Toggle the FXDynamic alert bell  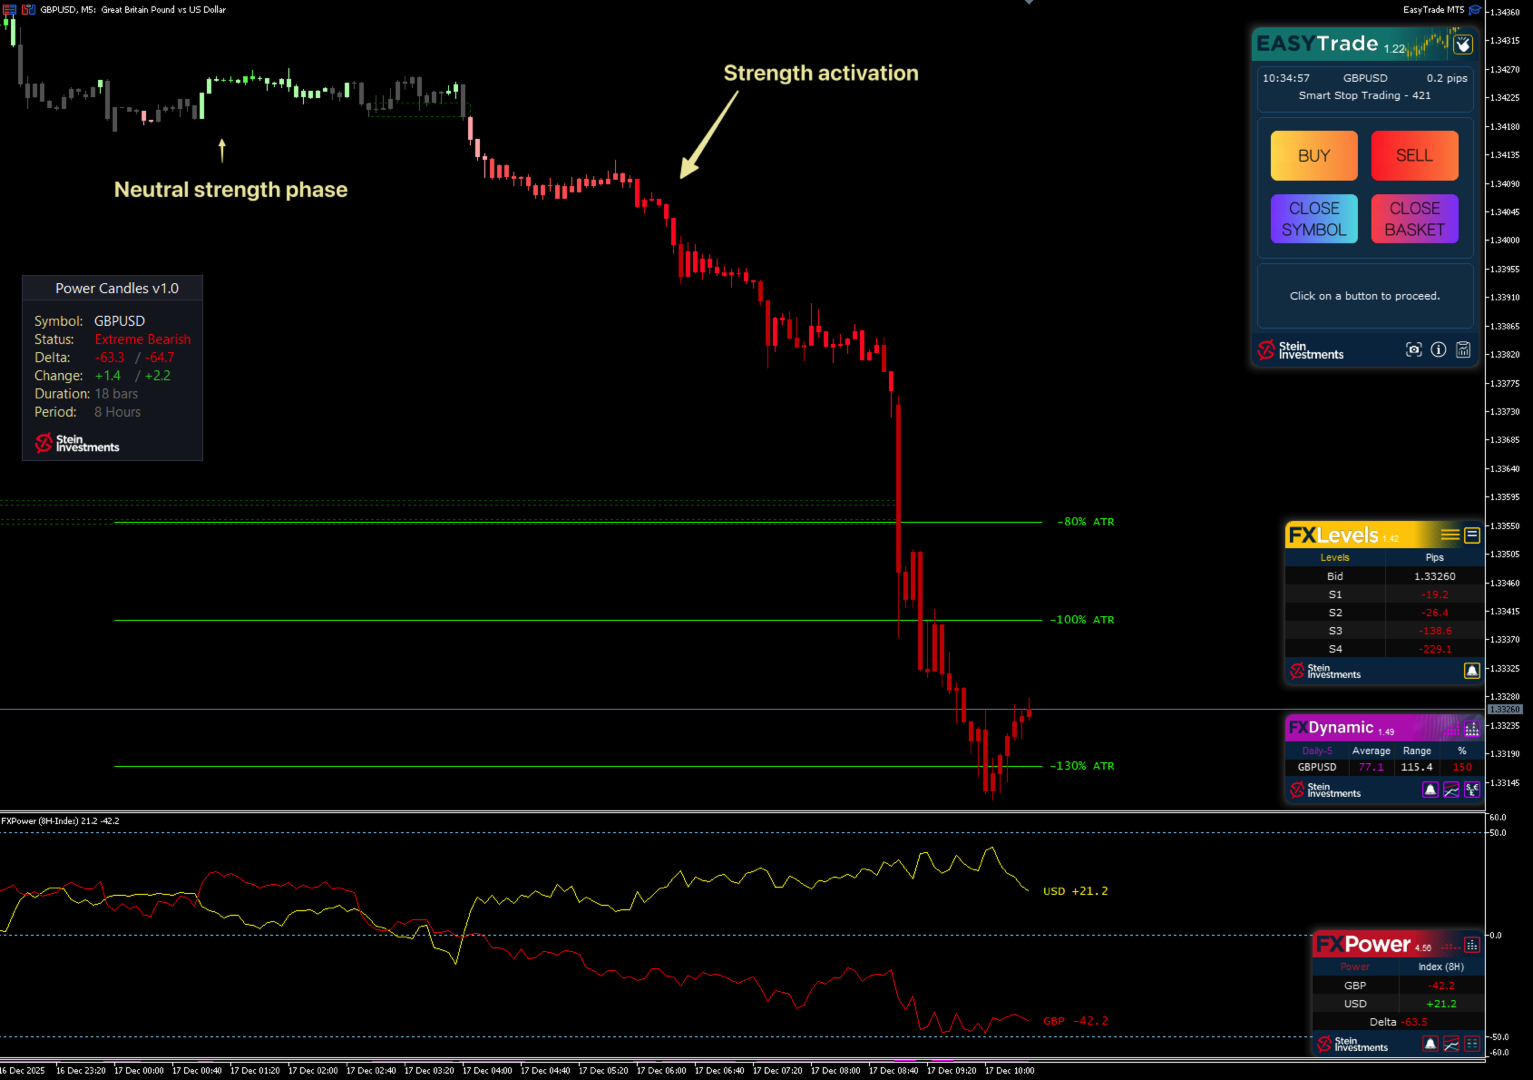click(x=1430, y=790)
